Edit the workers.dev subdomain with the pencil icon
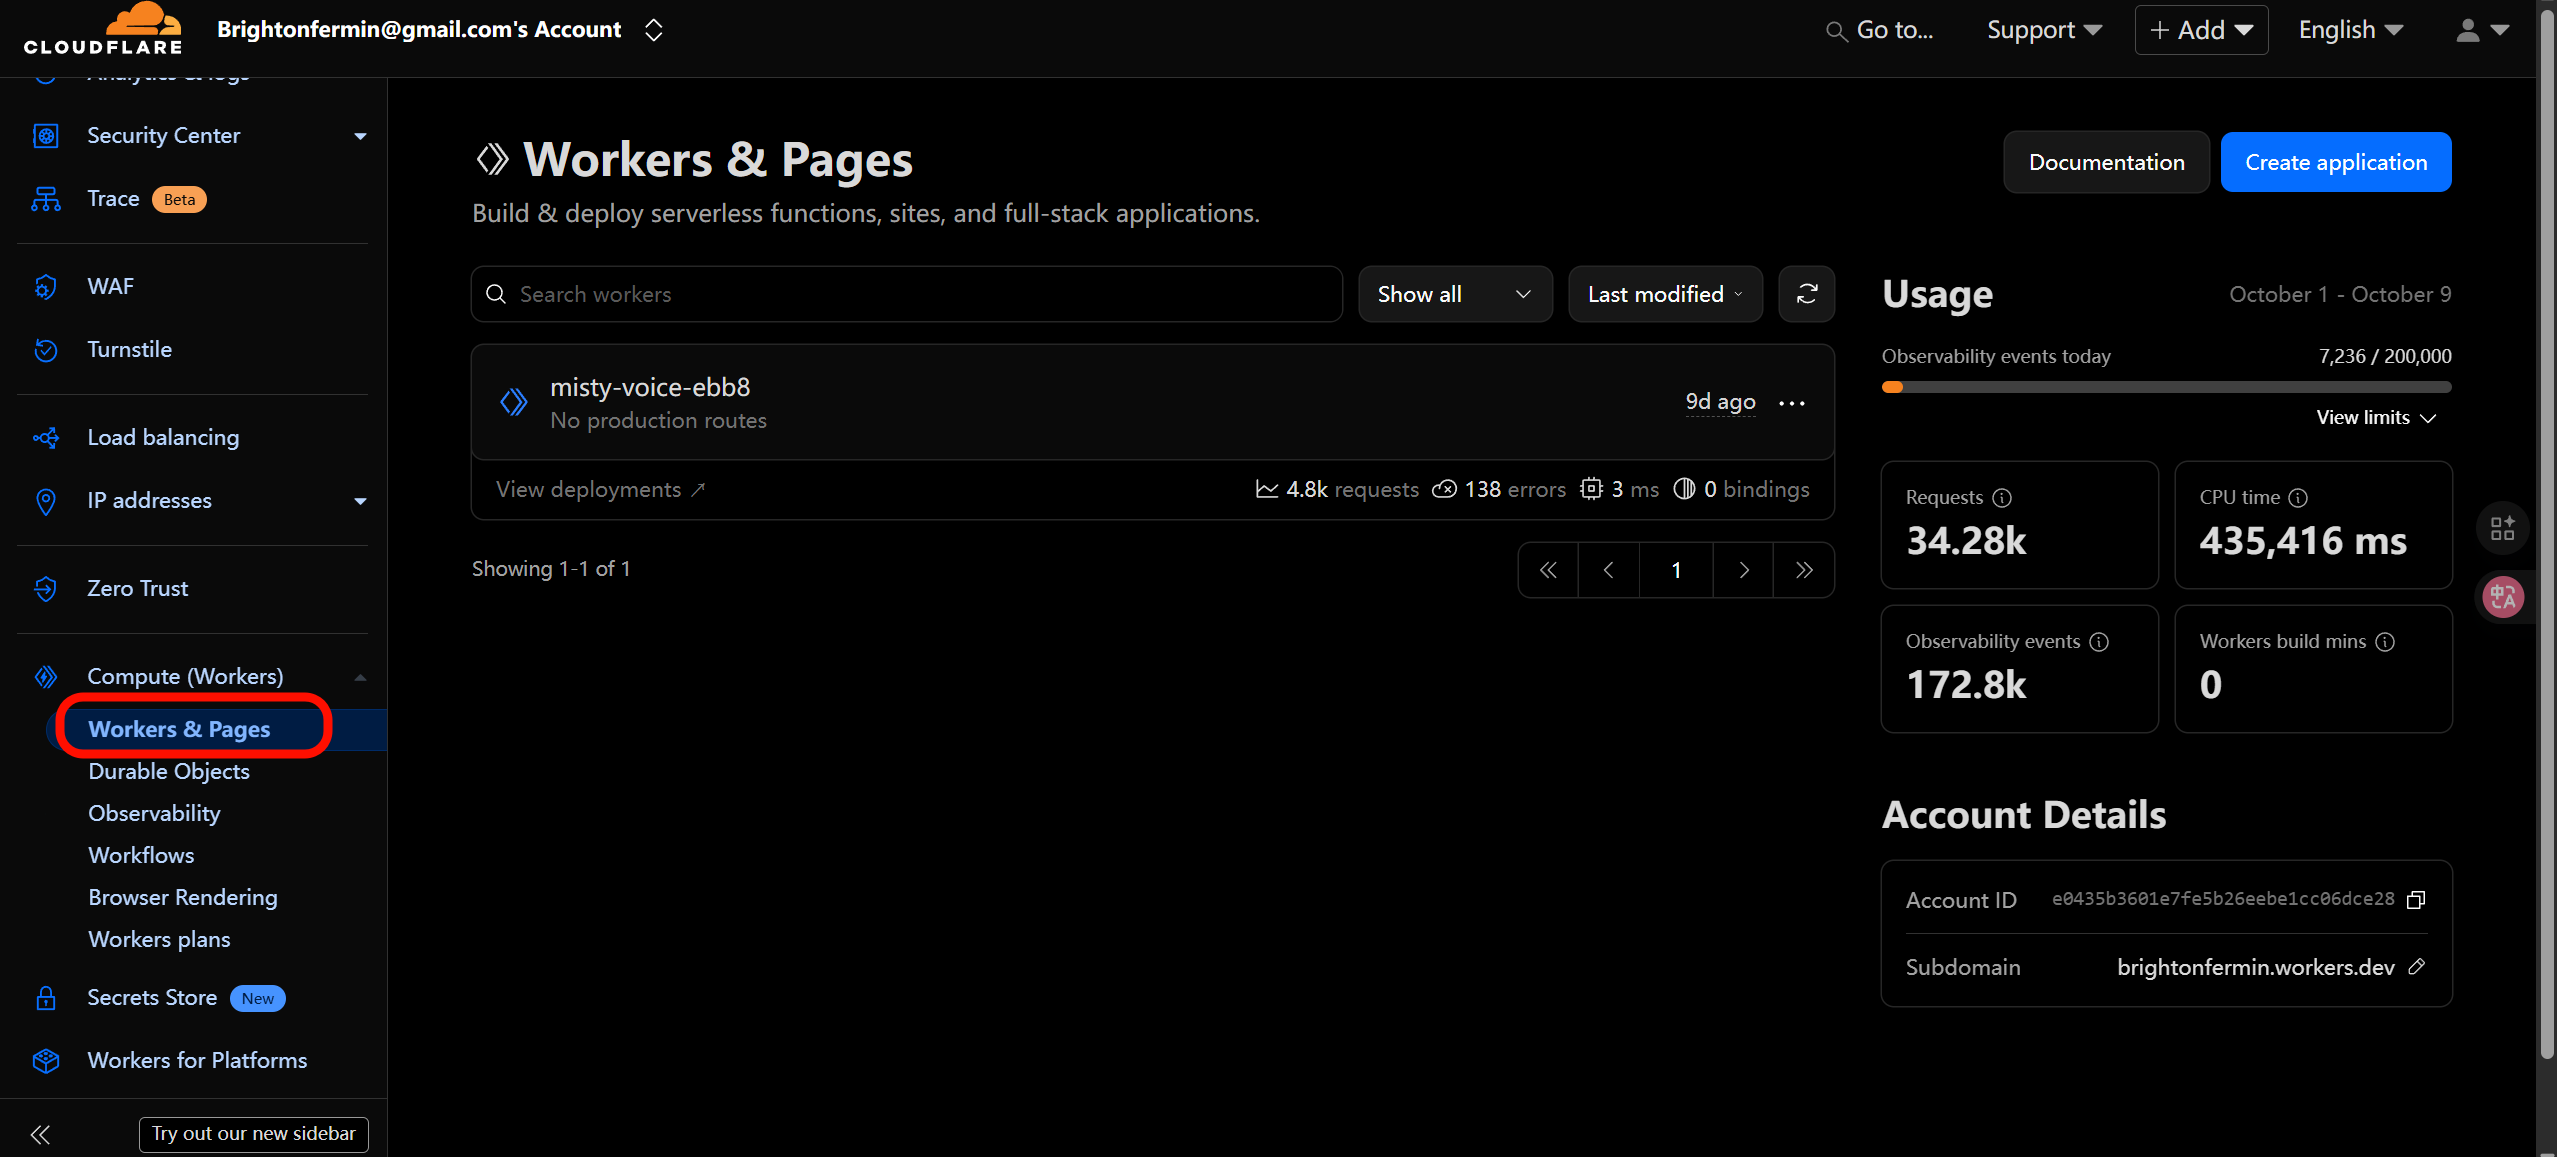Viewport: 2557px width, 1157px height. pyautogui.click(x=2416, y=966)
